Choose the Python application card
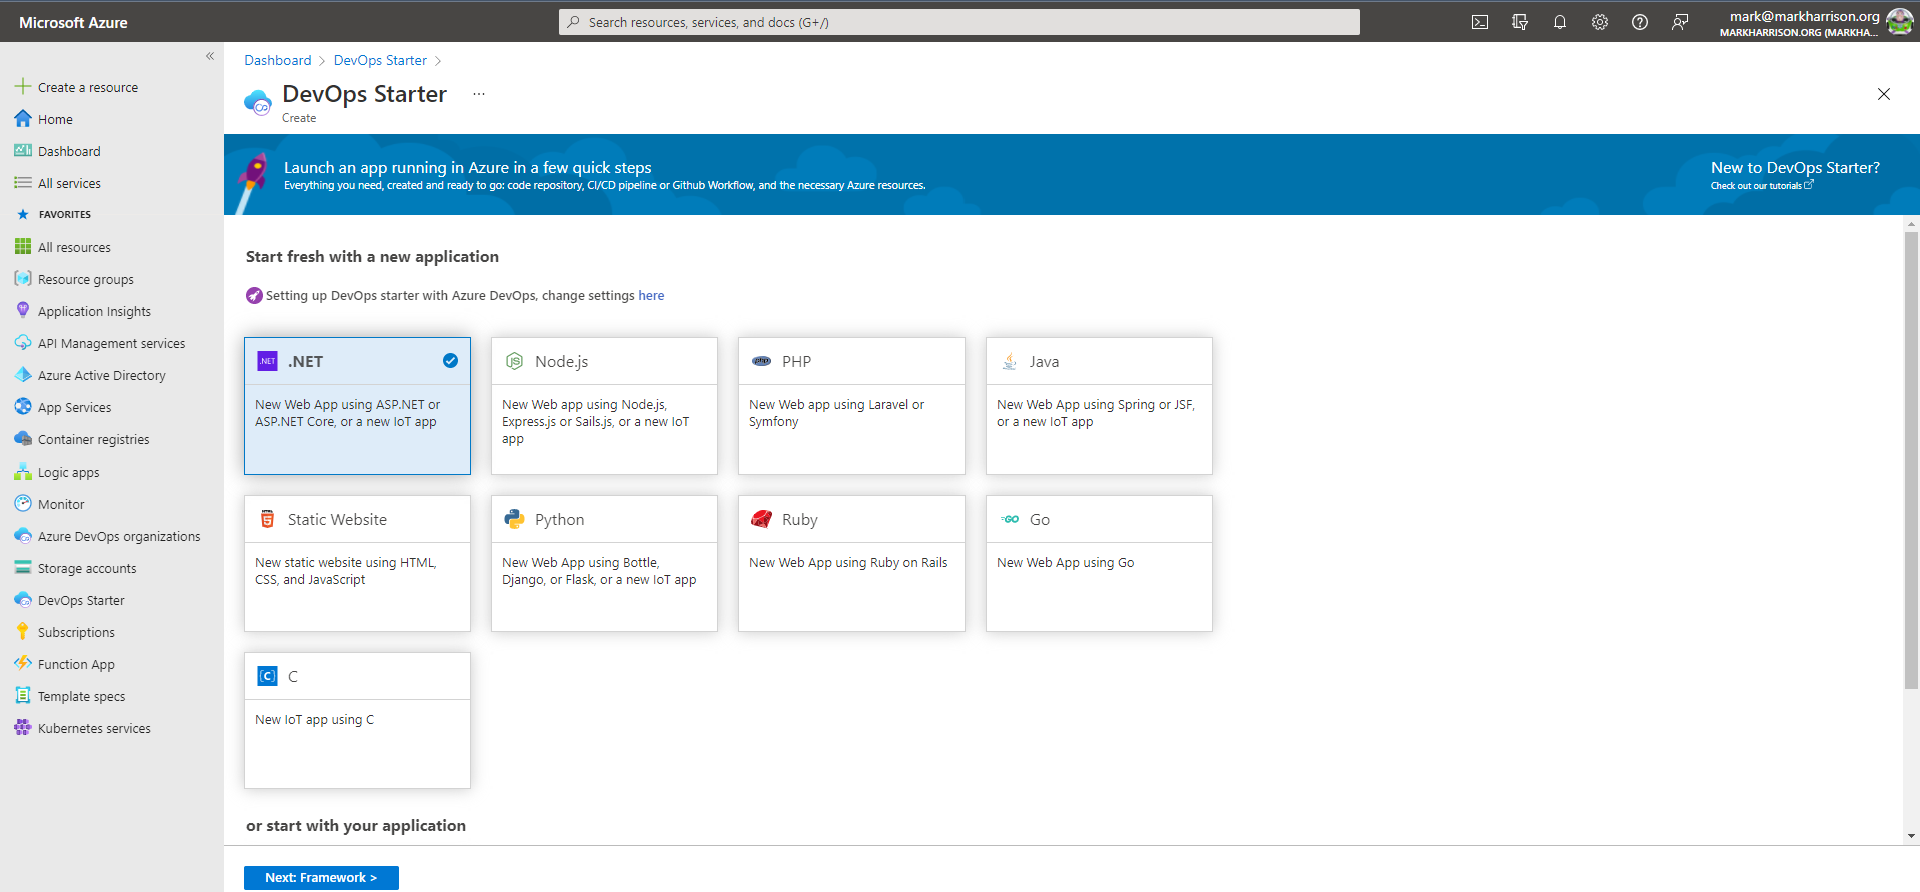Image resolution: width=1920 pixels, height=892 pixels. coord(604,563)
